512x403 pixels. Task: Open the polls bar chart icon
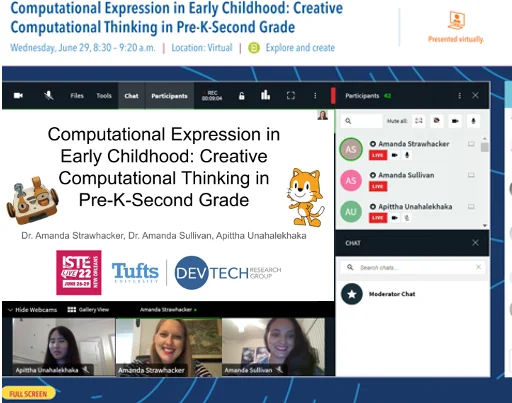coord(265,95)
